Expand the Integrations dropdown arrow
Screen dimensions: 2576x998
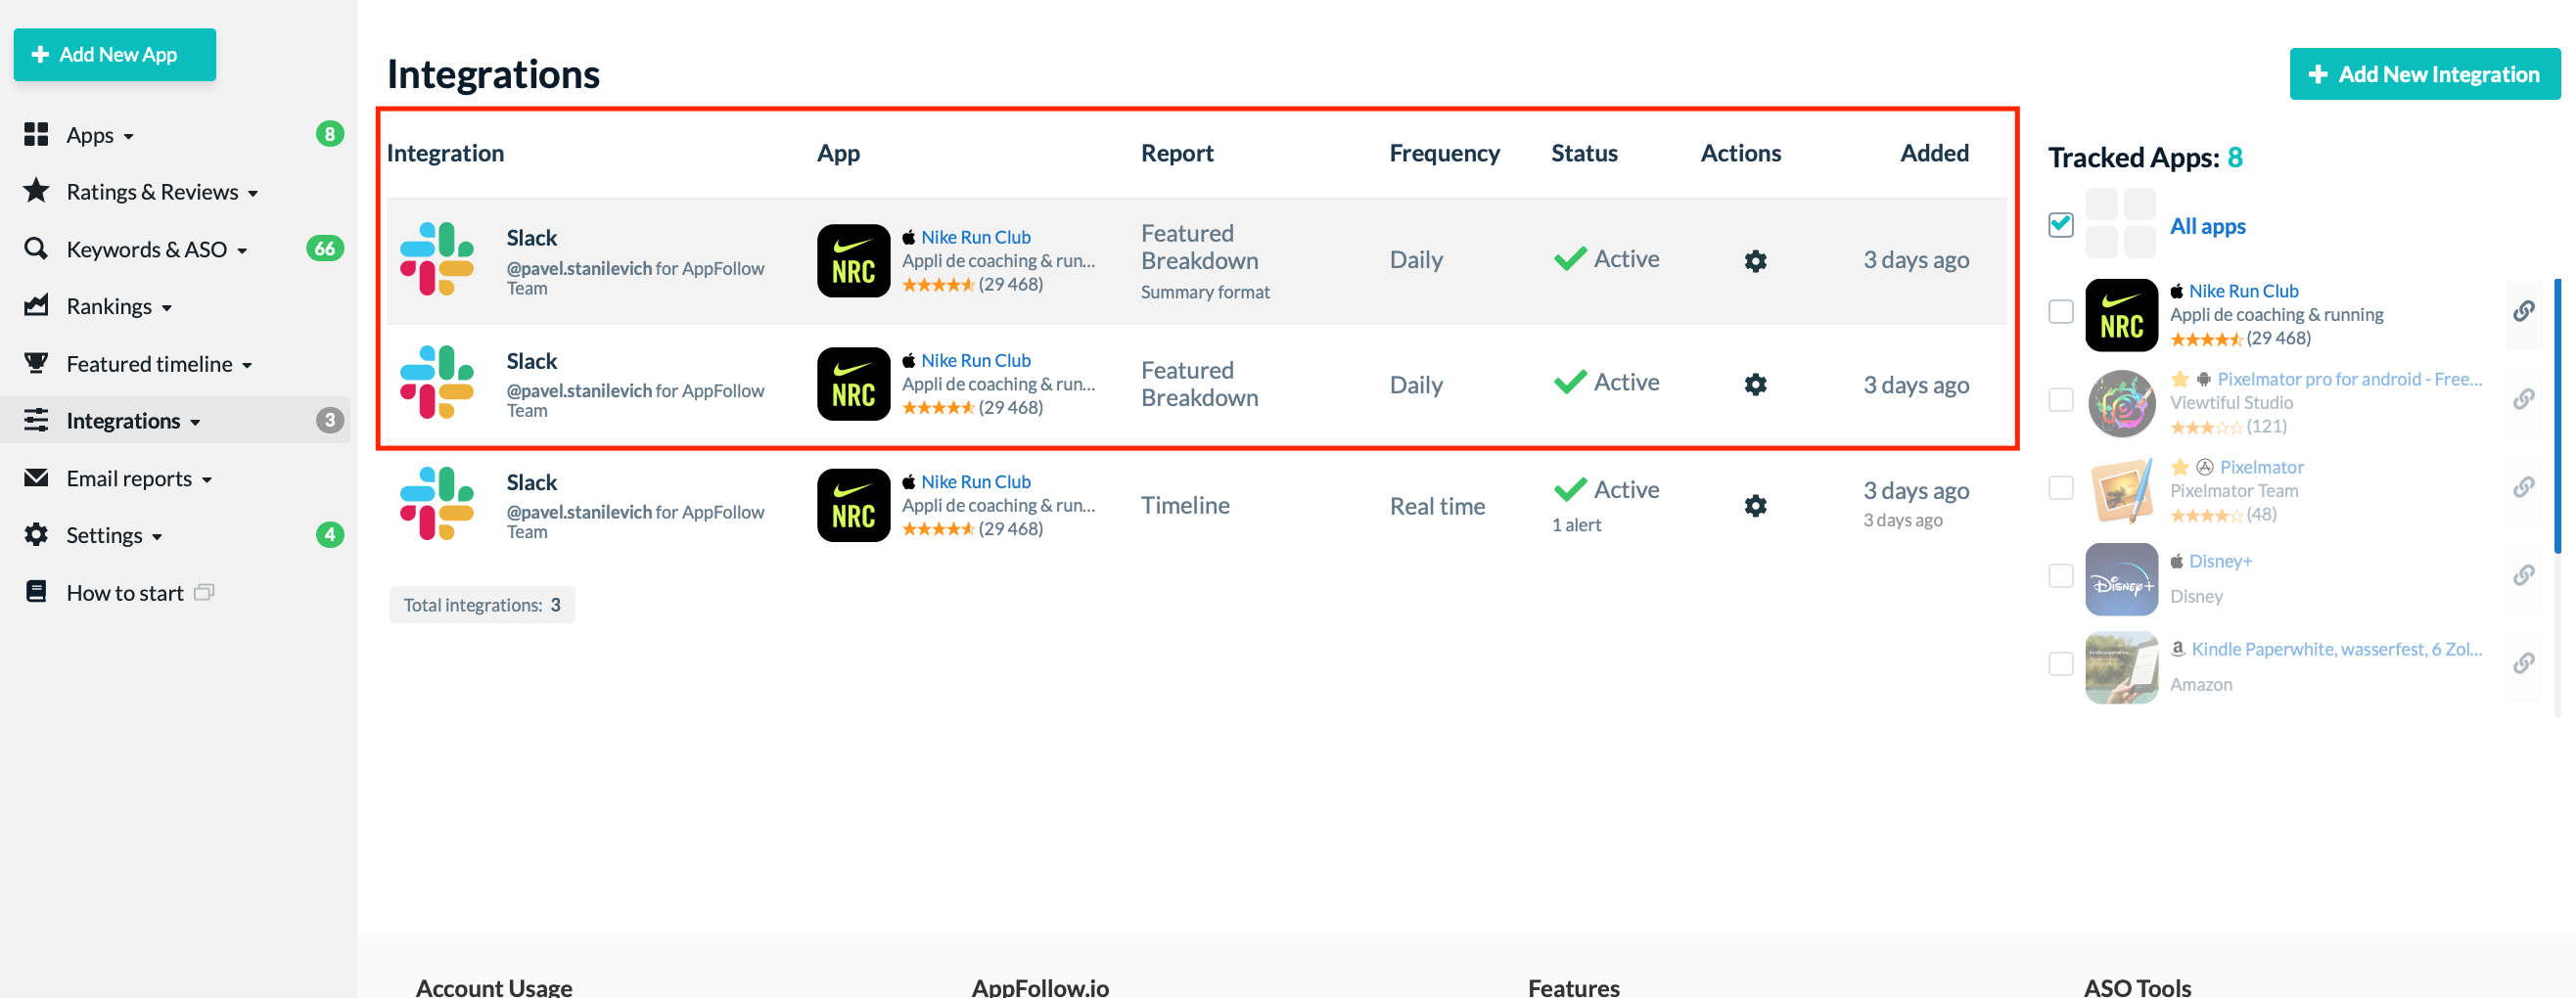click(195, 423)
